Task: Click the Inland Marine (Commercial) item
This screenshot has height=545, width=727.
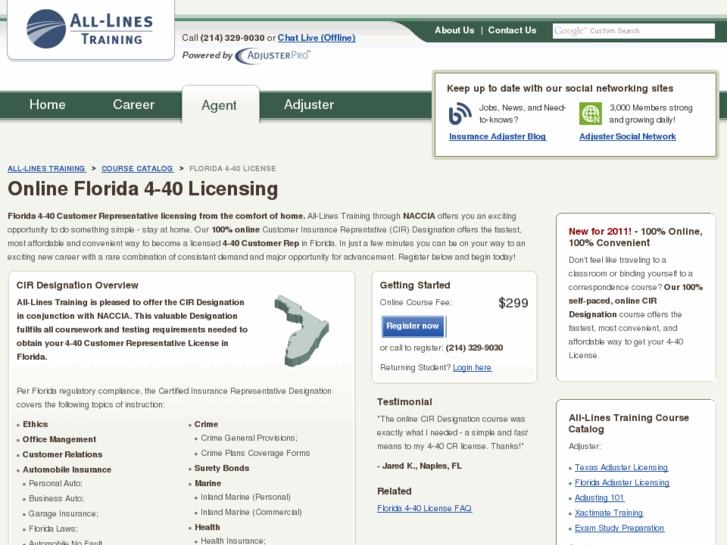Action: 251,513
